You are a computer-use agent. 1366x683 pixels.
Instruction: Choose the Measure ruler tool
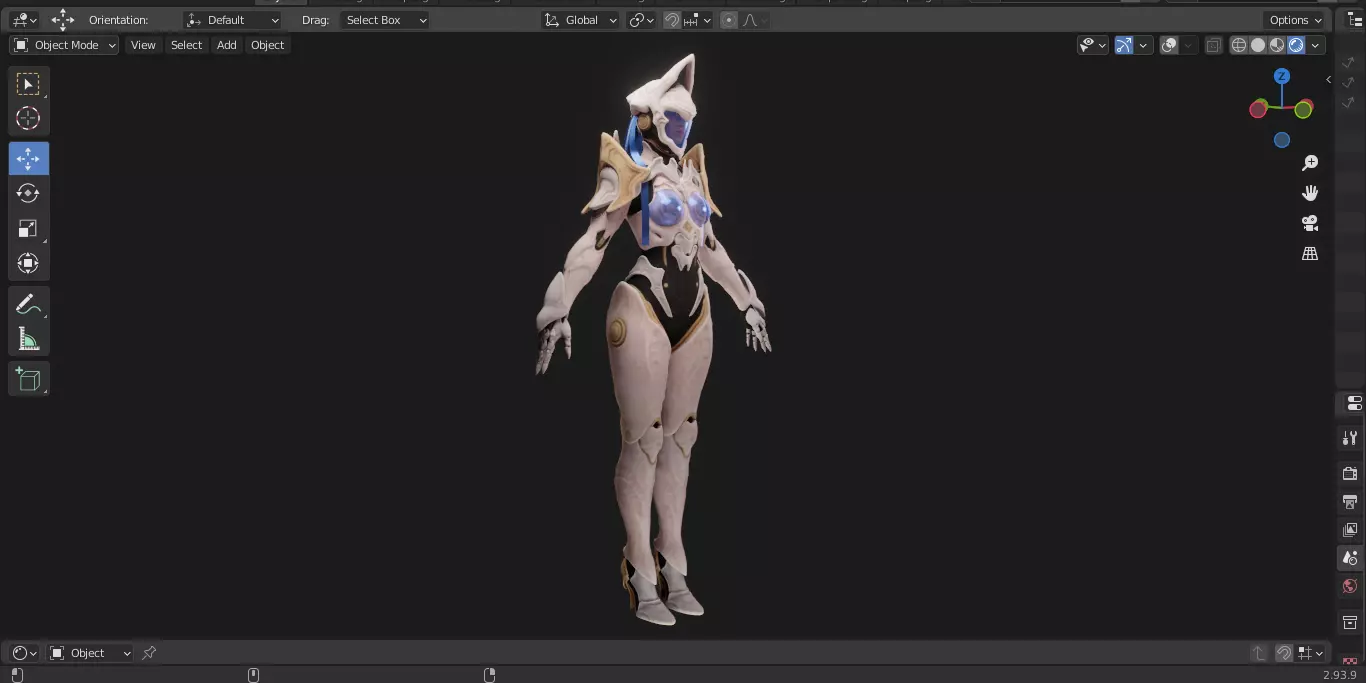pyautogui.click(x=28, y=339)
